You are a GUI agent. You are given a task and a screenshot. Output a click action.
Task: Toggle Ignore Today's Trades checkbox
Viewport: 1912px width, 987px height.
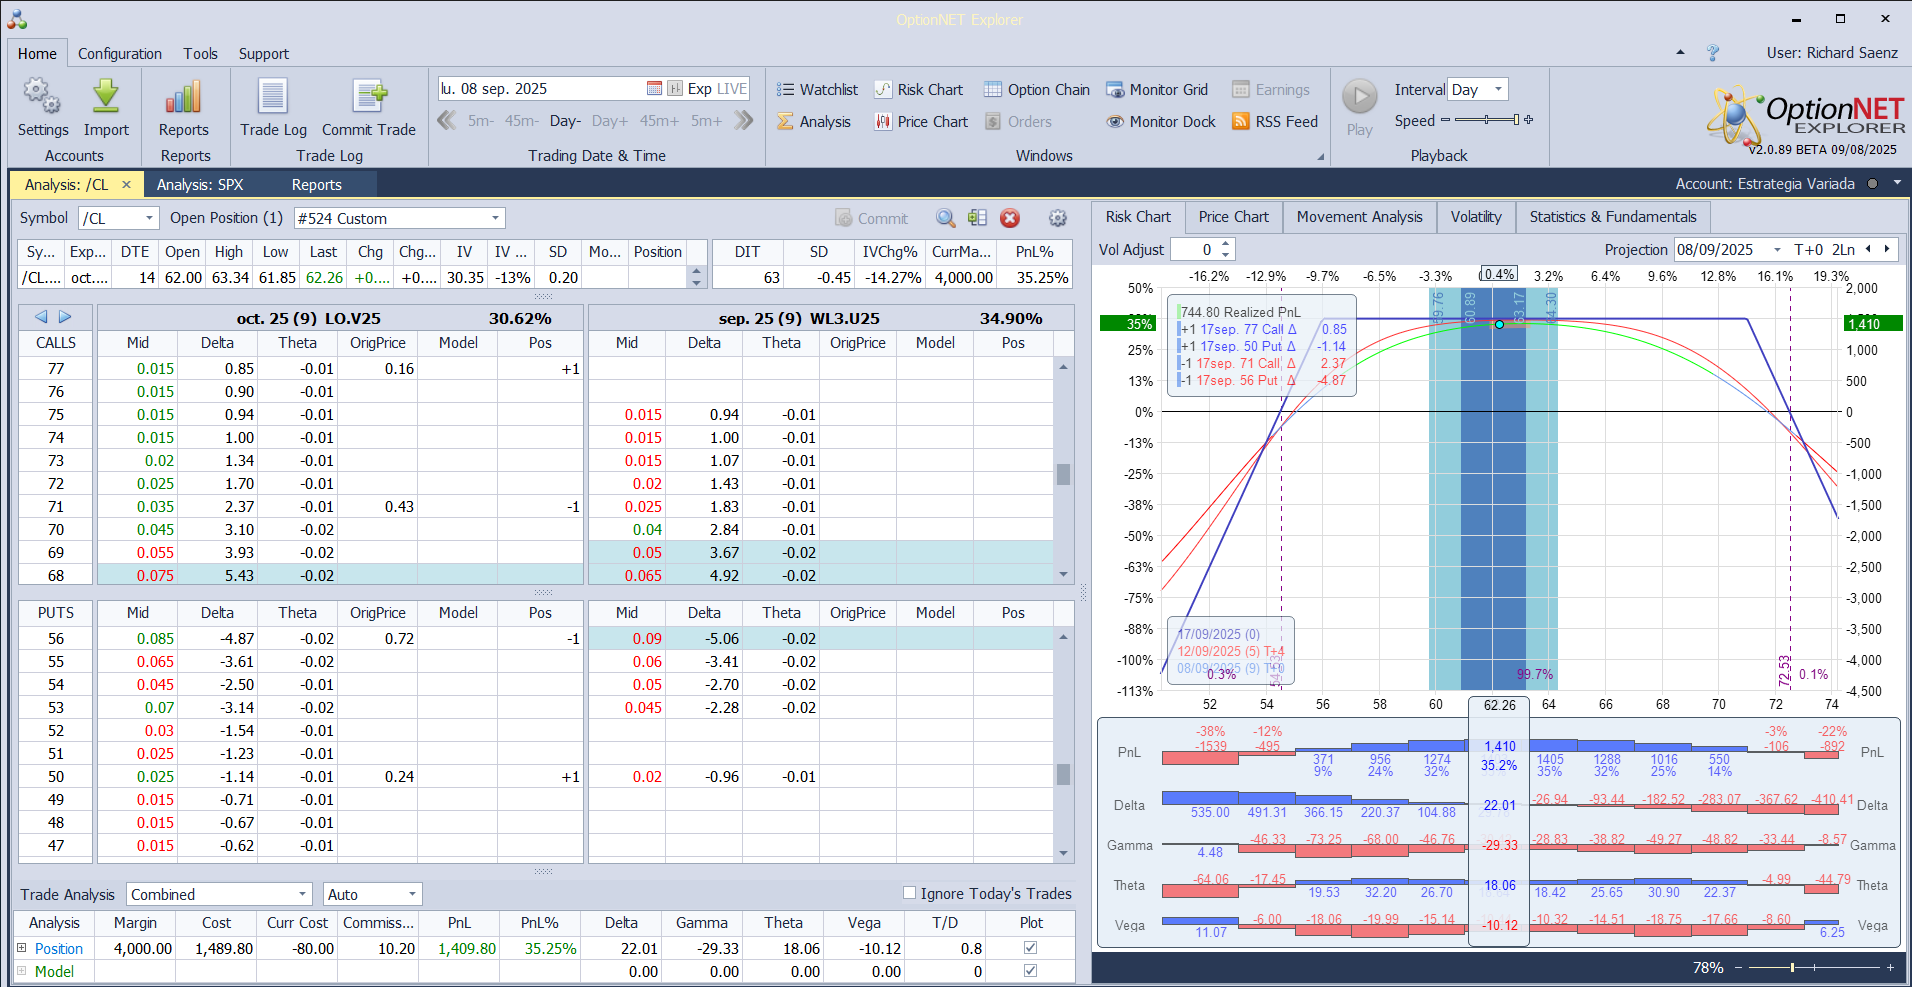coord(909,893)
